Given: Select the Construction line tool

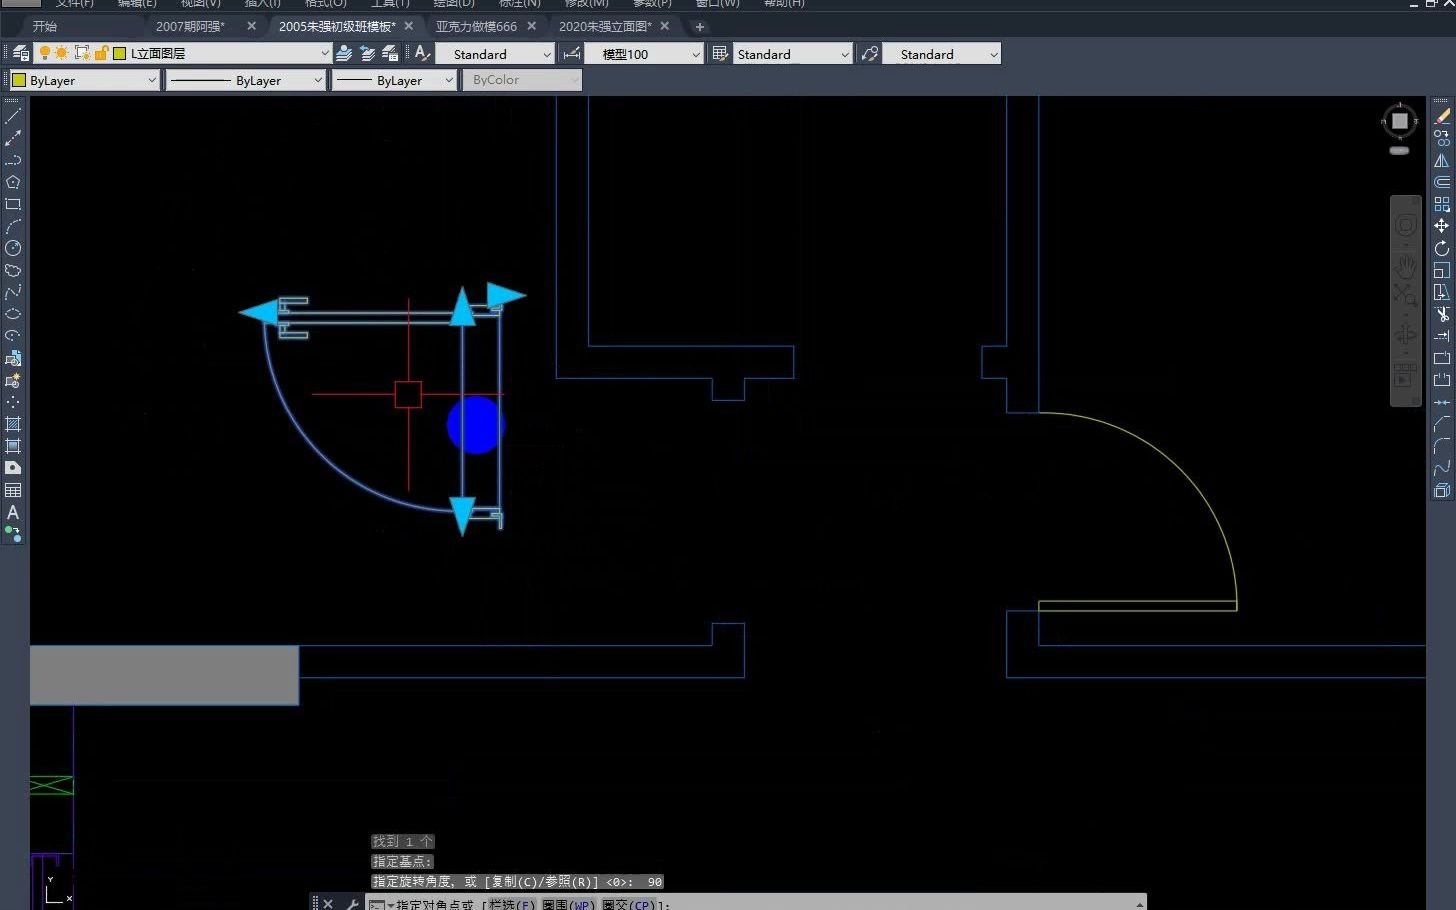Looking at the screenshot, I should tap(13, 138).
